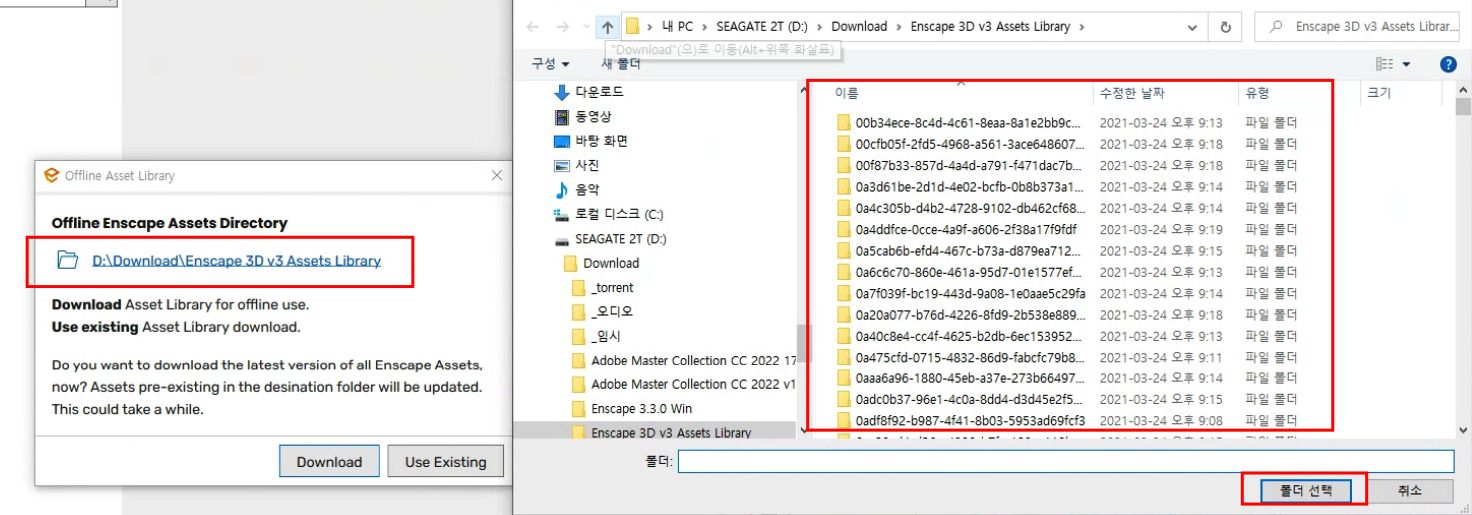The width and height of the screenshot is (1472, 515).
Task: Click the search magnifier icon
Action: pos(1276,27)
